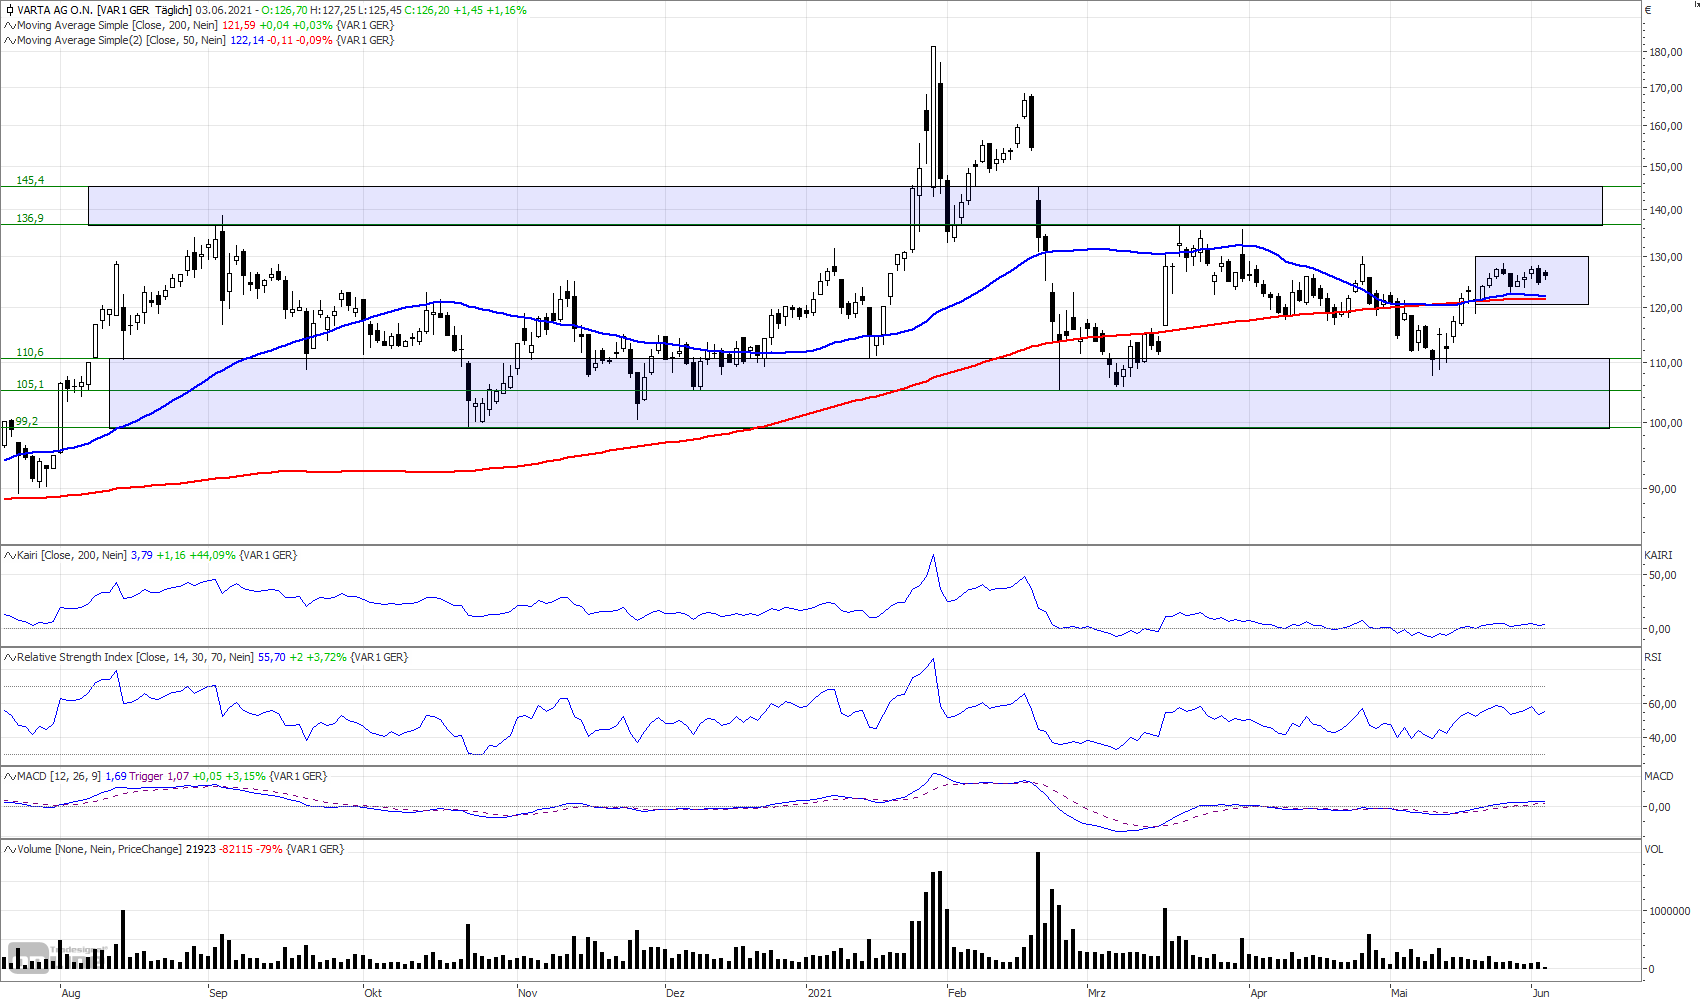The image size is (1700, 1000).
Task: Click the RSI panel axis label
Action: pos(1652,657)
